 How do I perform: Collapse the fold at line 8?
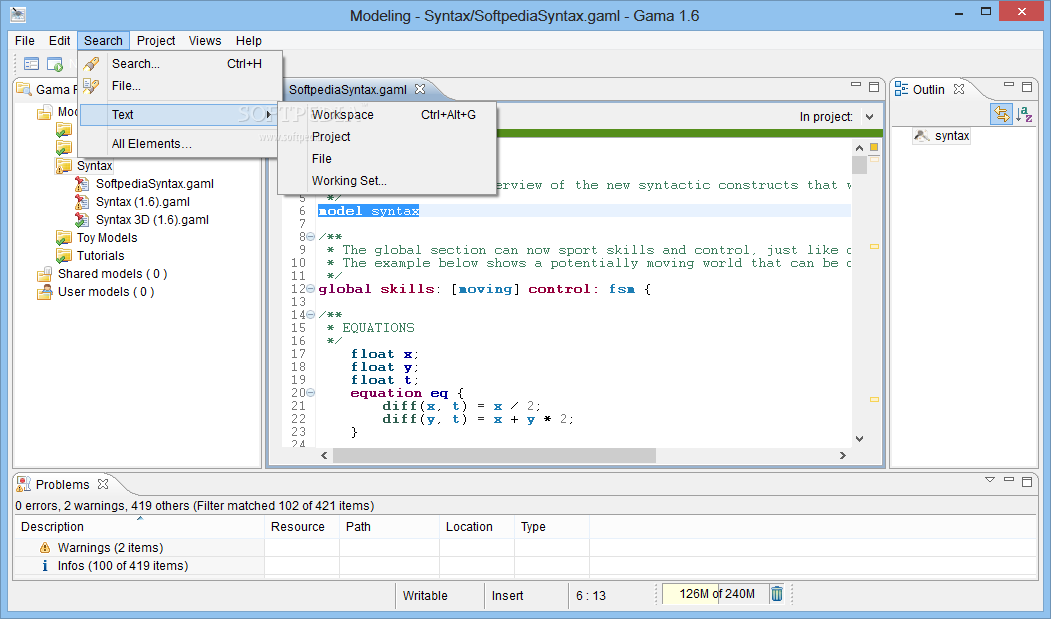(x=310, y=237)
